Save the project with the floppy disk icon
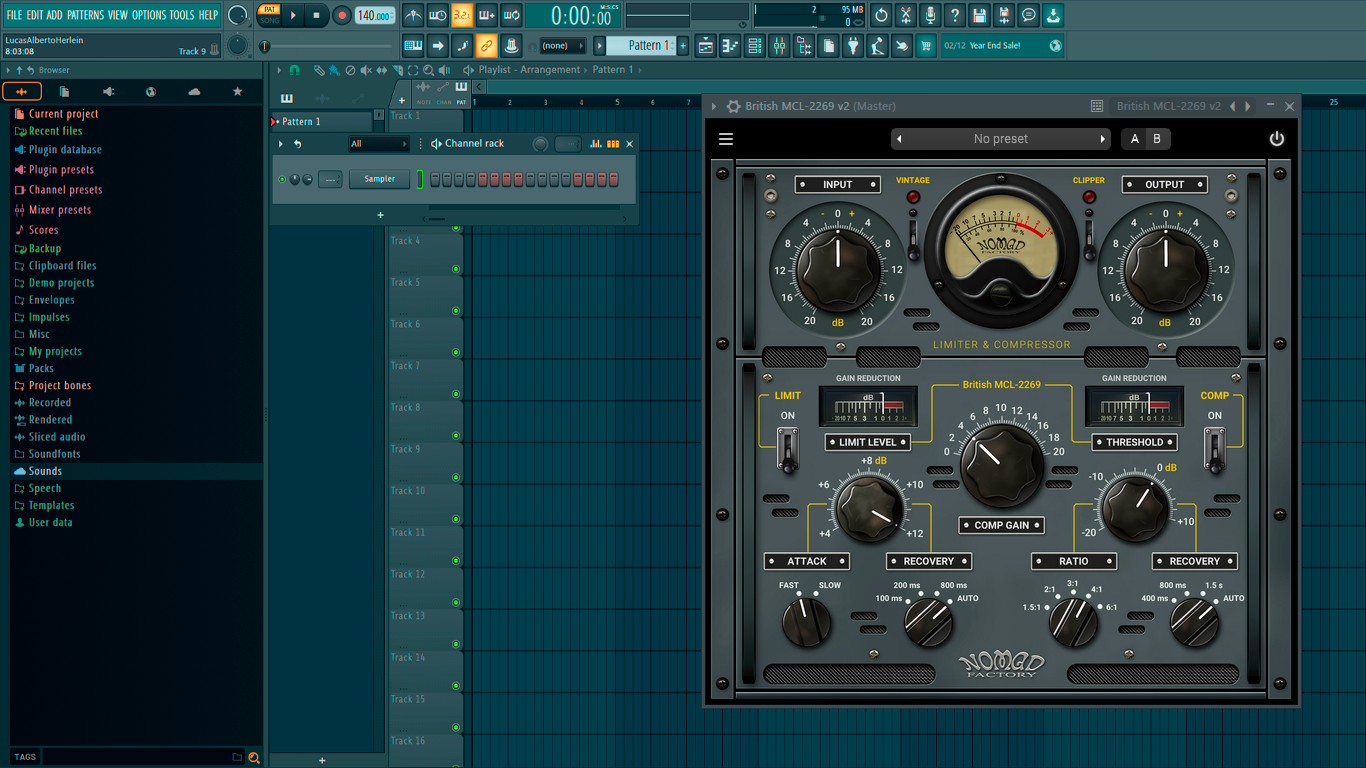Viewport: 1366px width, 768px height. point(979,15)
